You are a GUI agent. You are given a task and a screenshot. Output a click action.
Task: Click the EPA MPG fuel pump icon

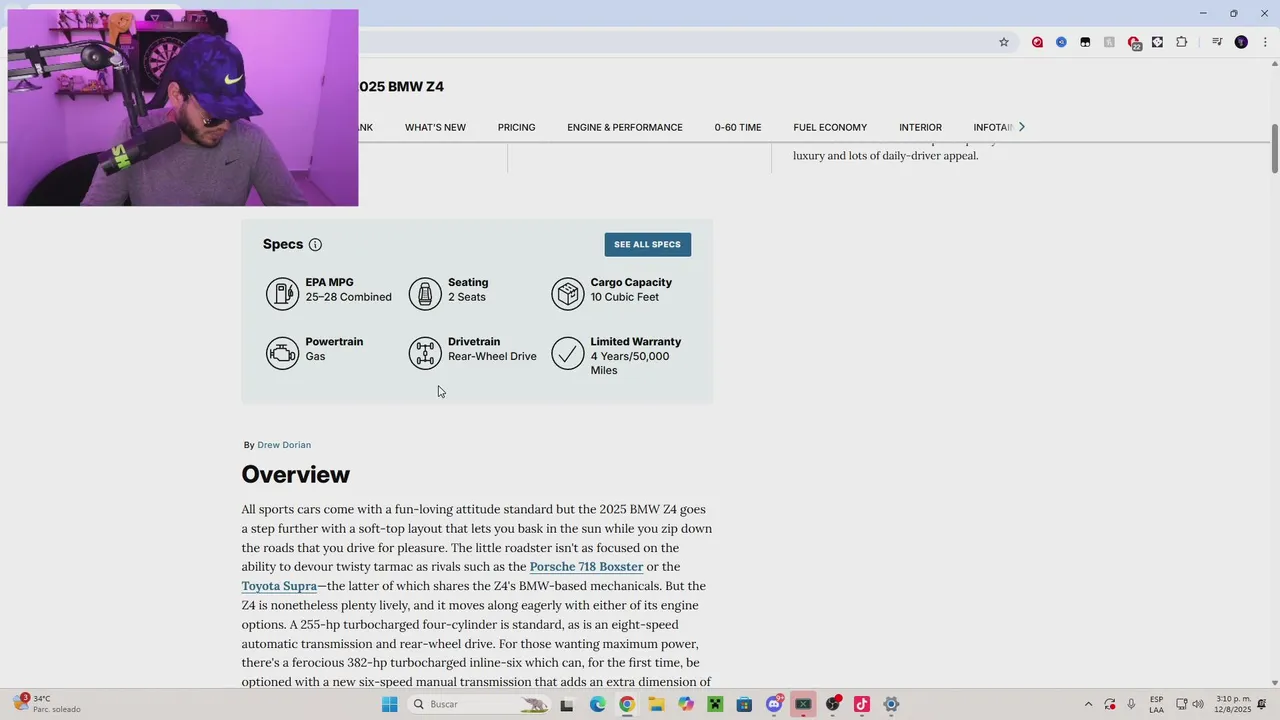click(282, 293)
